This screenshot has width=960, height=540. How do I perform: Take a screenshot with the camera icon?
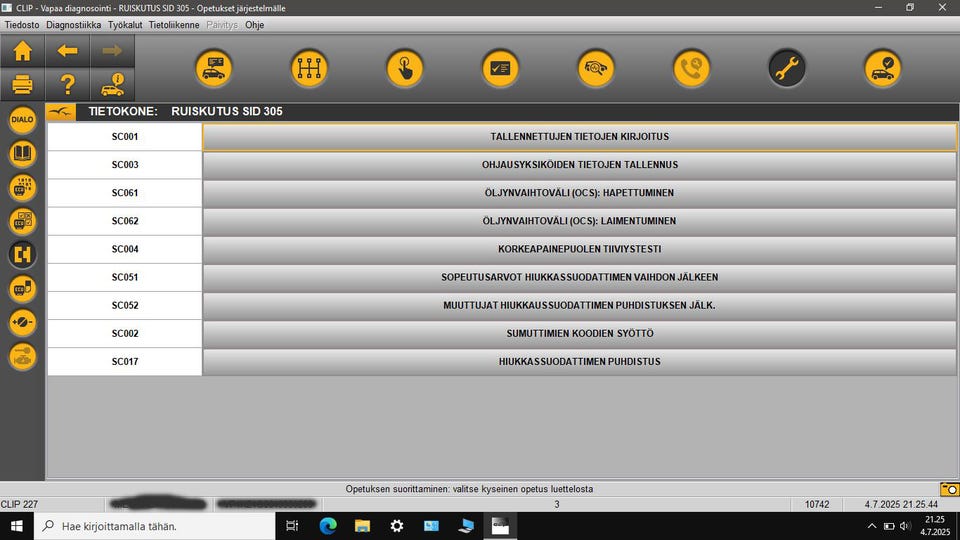click(x=949, y=489)
